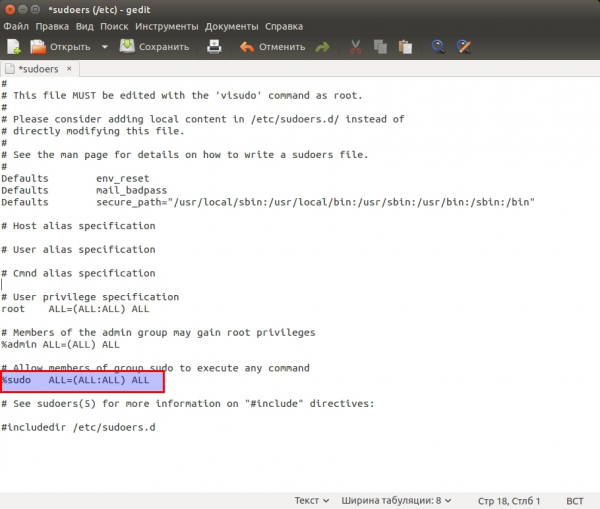Viewport: 600px width, 509px height.
Task: Undo last change with Отменить
Action: point(272,46)
